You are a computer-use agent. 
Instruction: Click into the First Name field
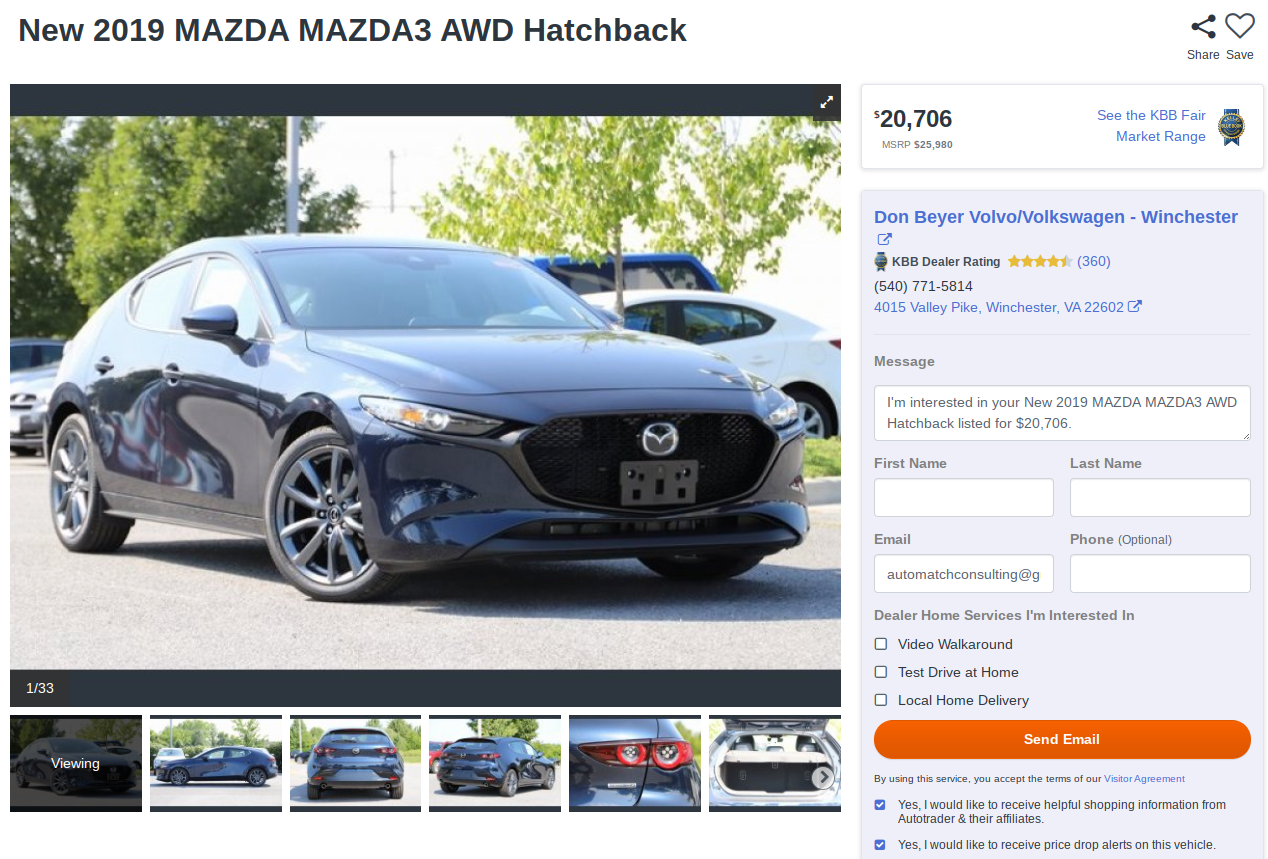[964, 497]
